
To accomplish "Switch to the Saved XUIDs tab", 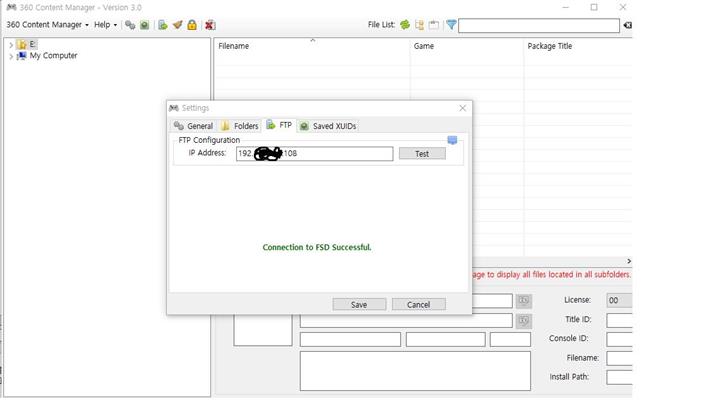I will (328, 126).
